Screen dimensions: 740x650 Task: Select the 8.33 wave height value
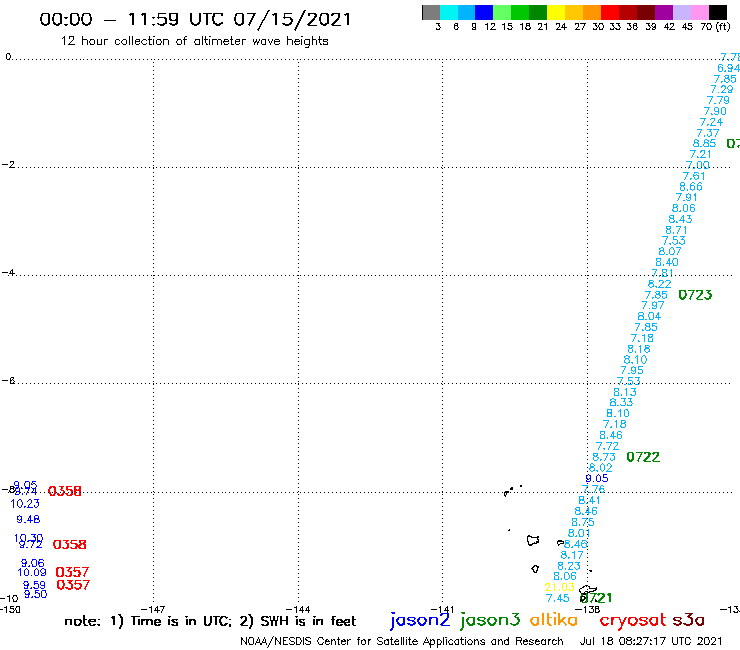(622, 403)
